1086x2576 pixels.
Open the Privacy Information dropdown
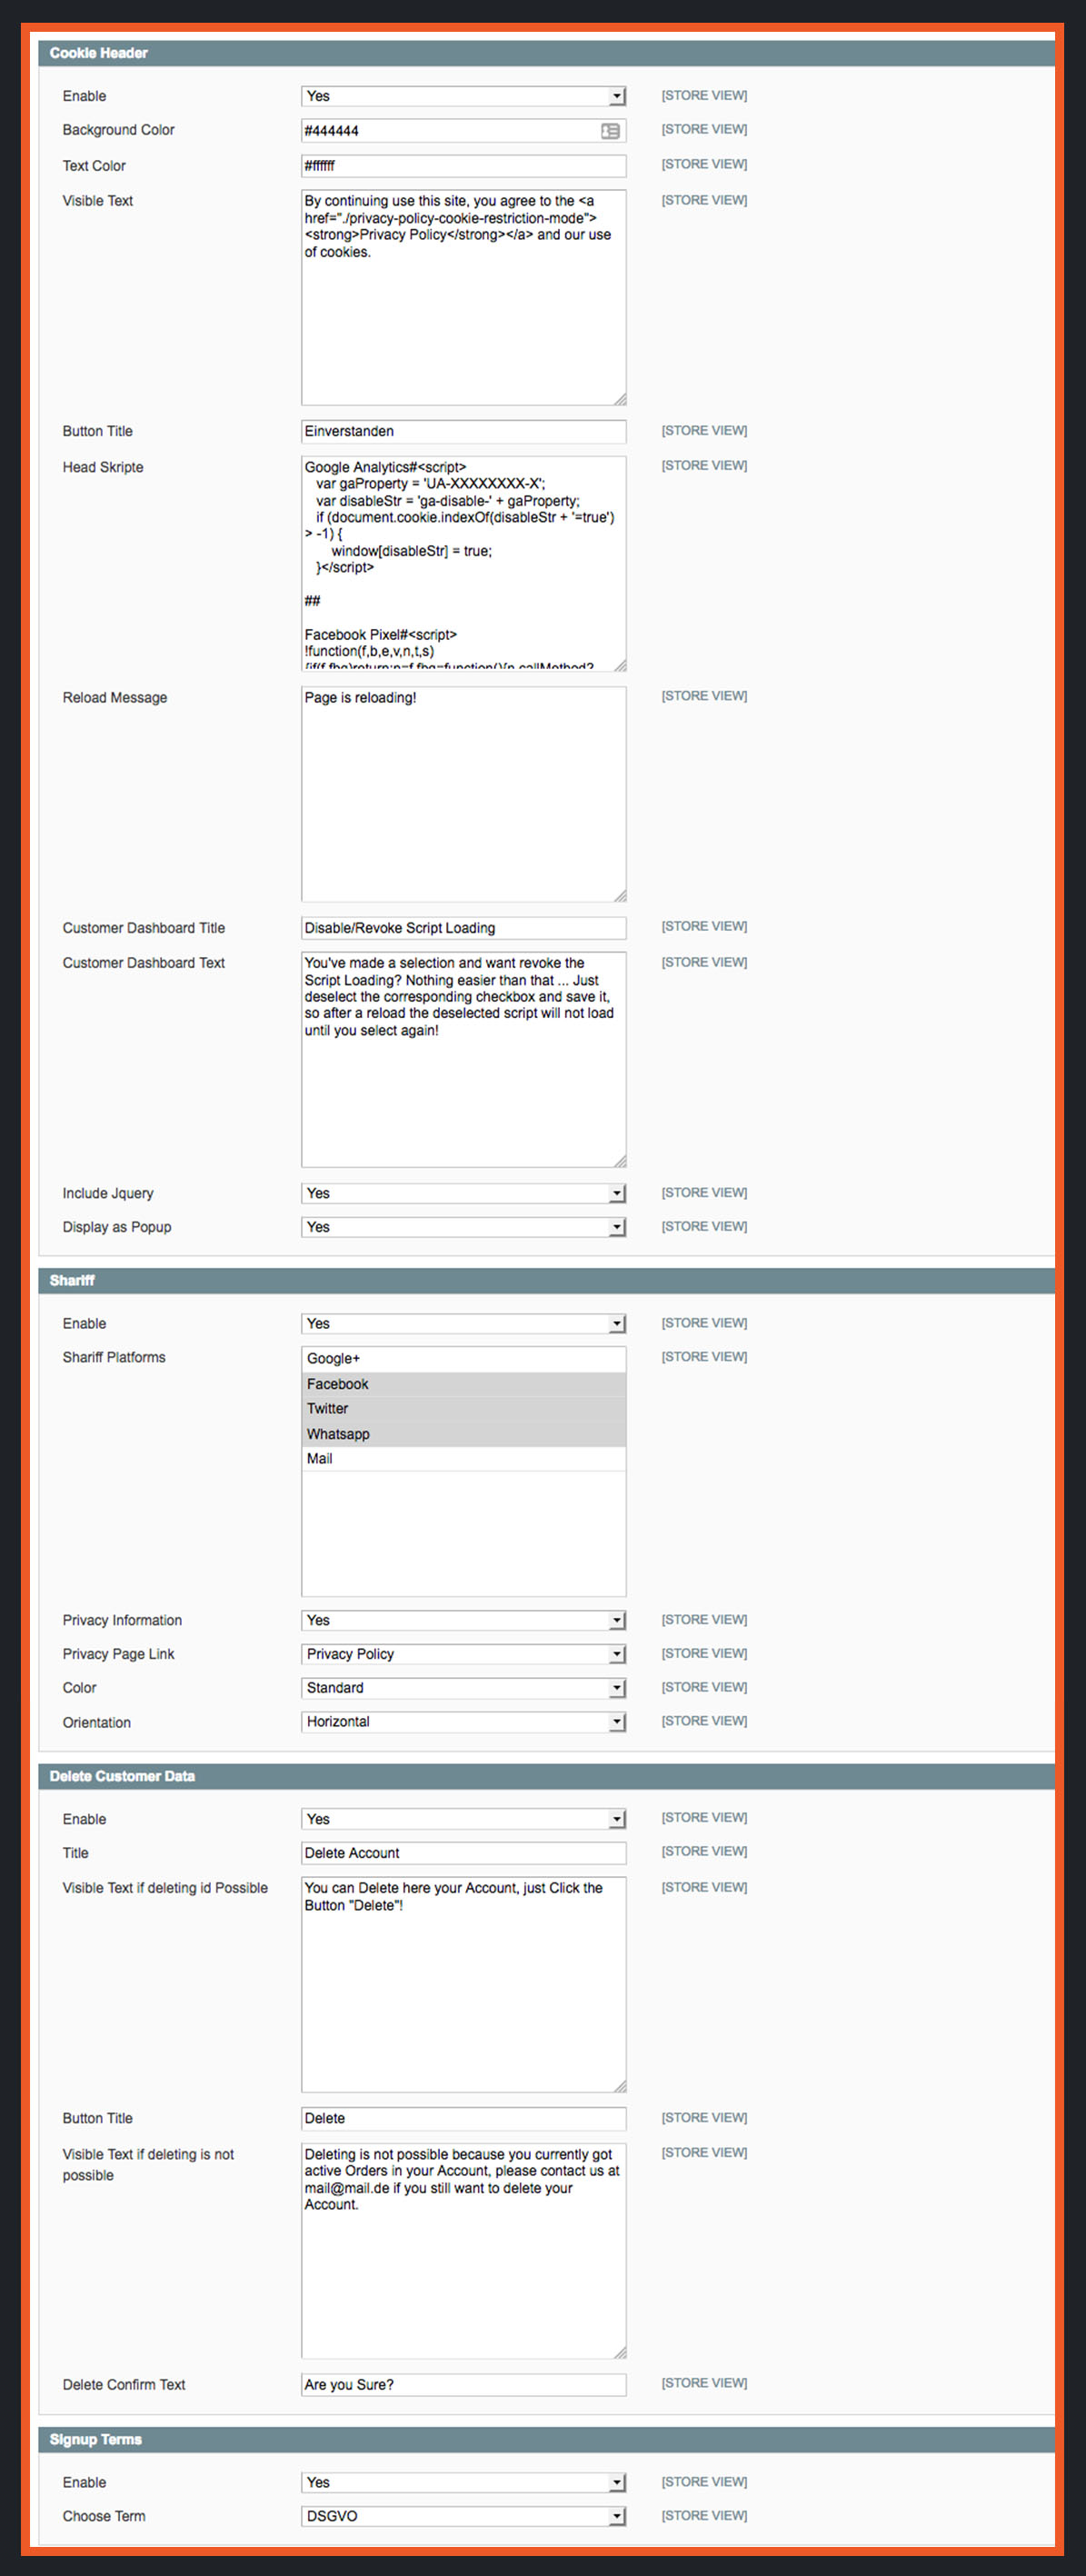[463, 1620]
